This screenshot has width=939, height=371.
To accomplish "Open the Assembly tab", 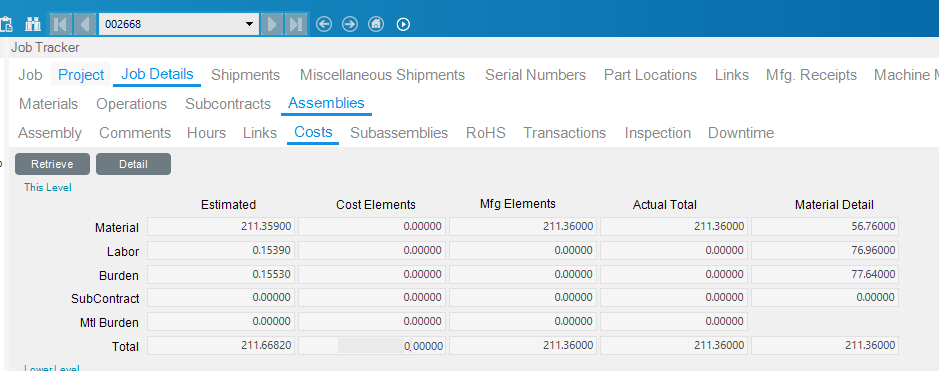I will [x=50, y=133].
